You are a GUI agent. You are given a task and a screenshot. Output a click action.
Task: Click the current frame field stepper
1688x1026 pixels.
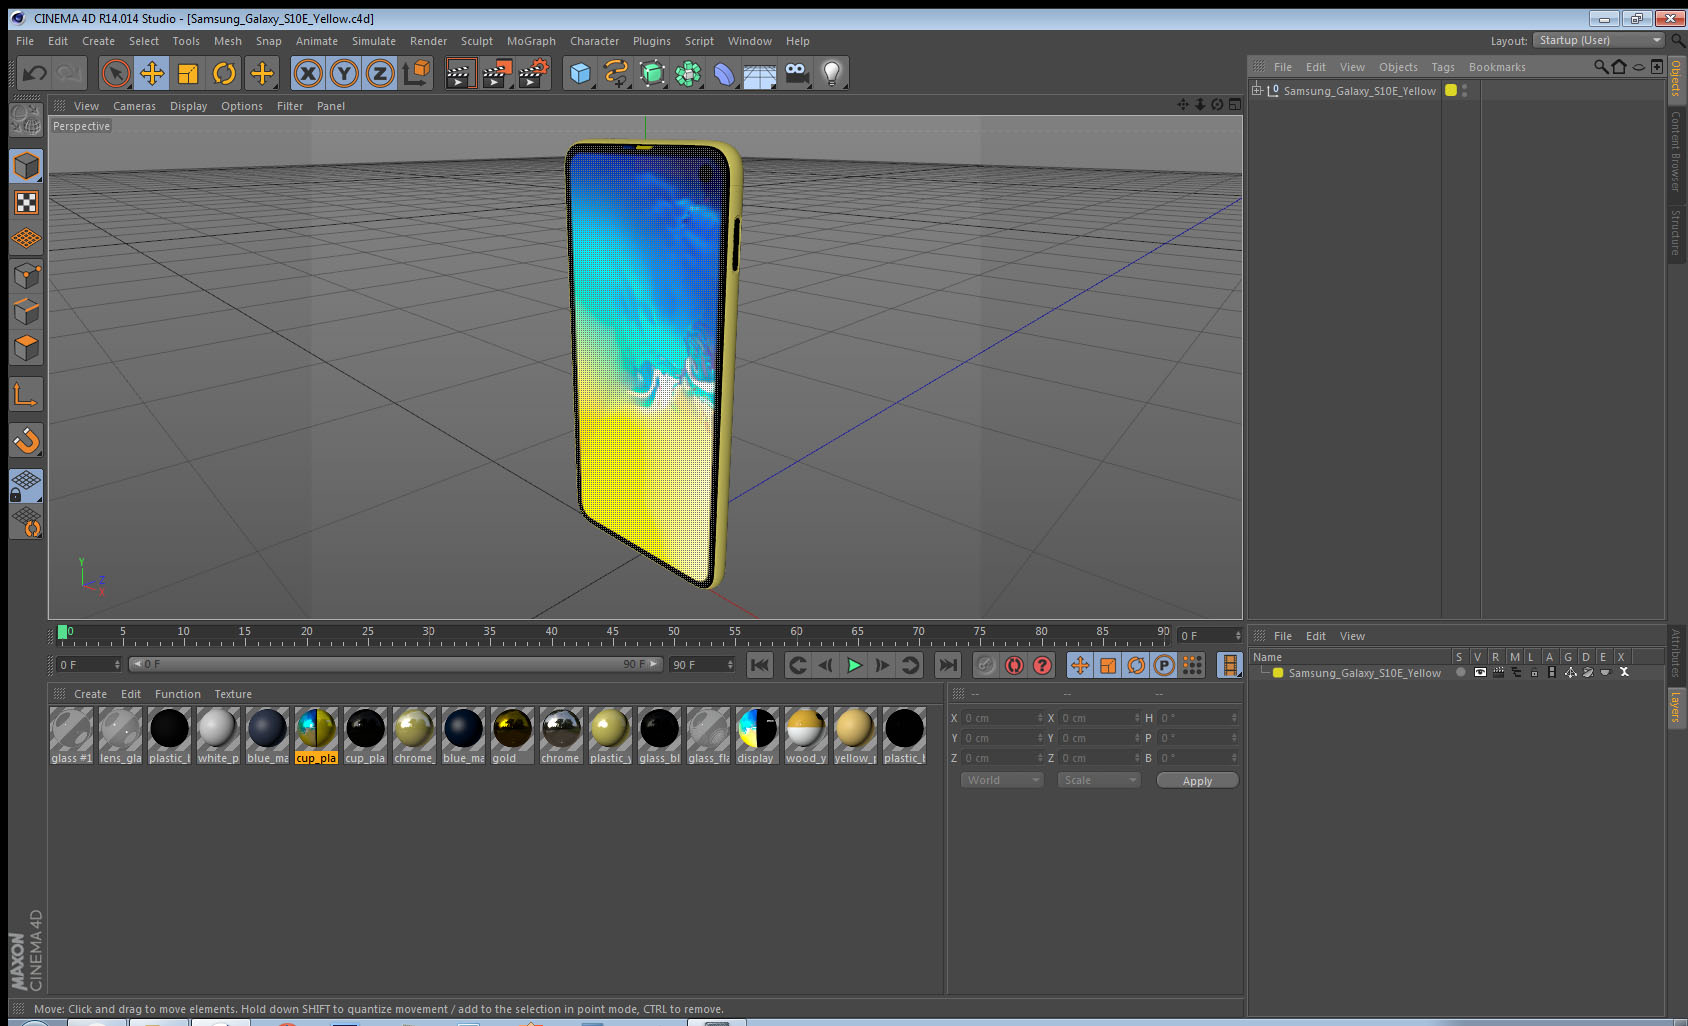[1238, 636]
